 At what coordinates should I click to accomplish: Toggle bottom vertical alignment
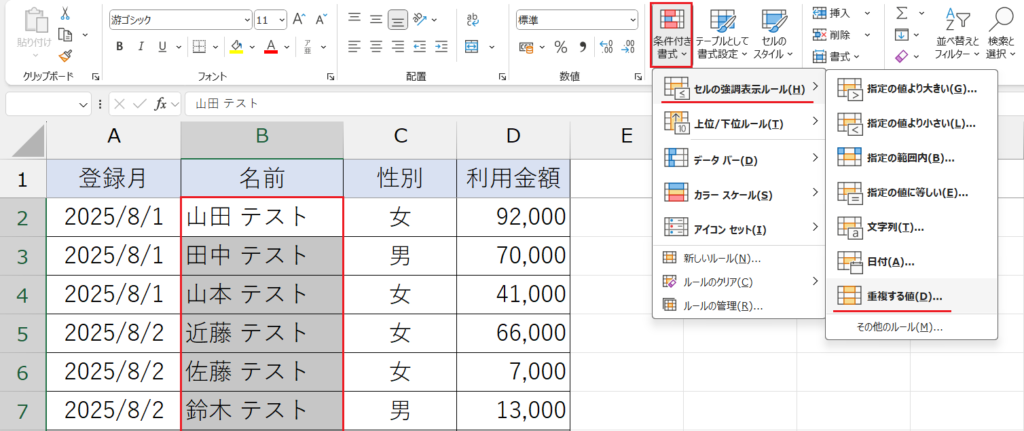point(397,20)
